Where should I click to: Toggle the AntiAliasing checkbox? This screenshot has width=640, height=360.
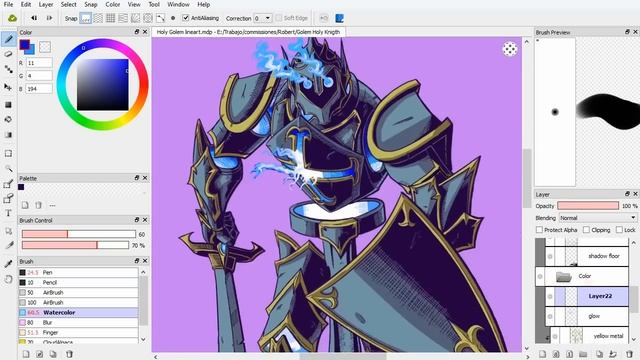pos(186,18)
